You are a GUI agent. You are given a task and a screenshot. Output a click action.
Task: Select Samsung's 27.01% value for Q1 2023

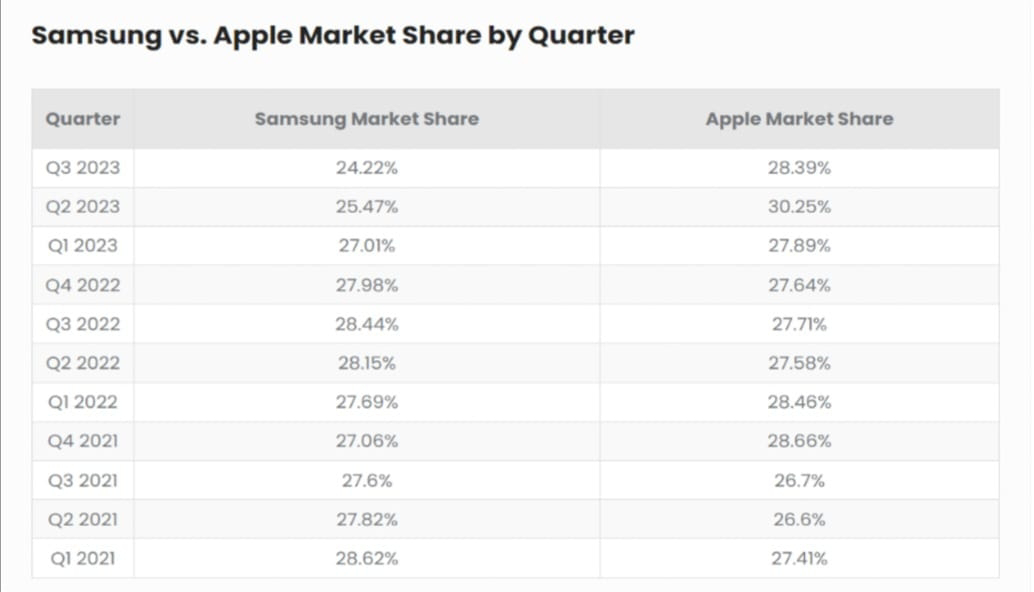pos(367,246)
